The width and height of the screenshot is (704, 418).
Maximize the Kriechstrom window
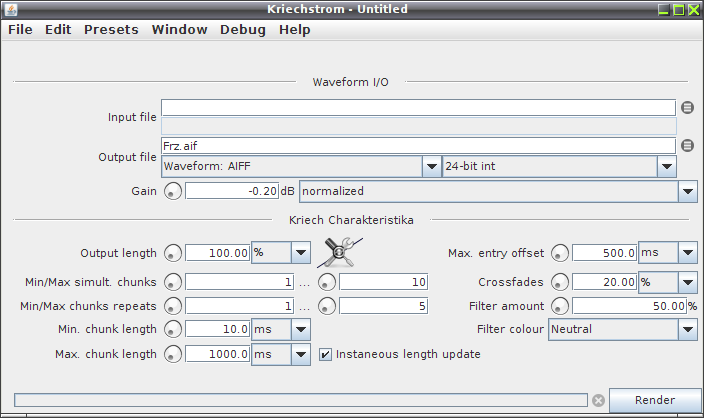point(679,9)
